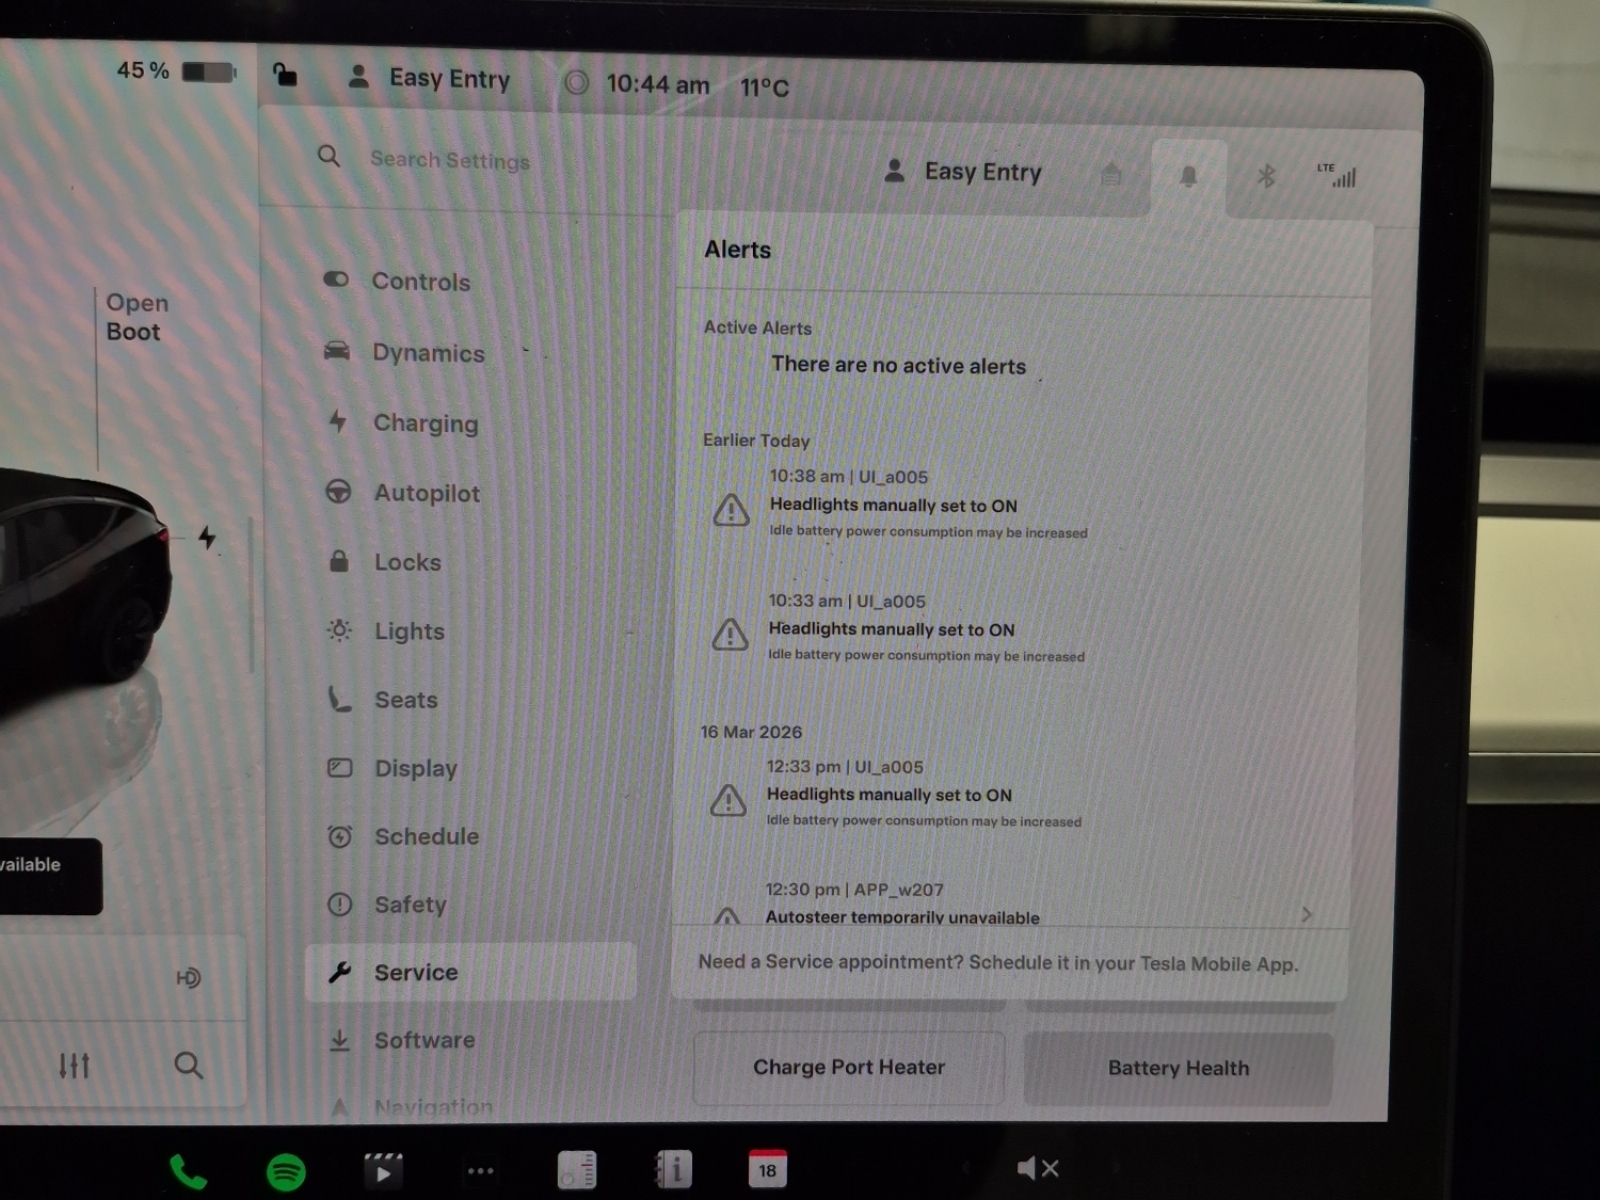Open the Spotify app
Image resolution: width=1600 pixels, height=1200 pixels.
(286, 1171)
